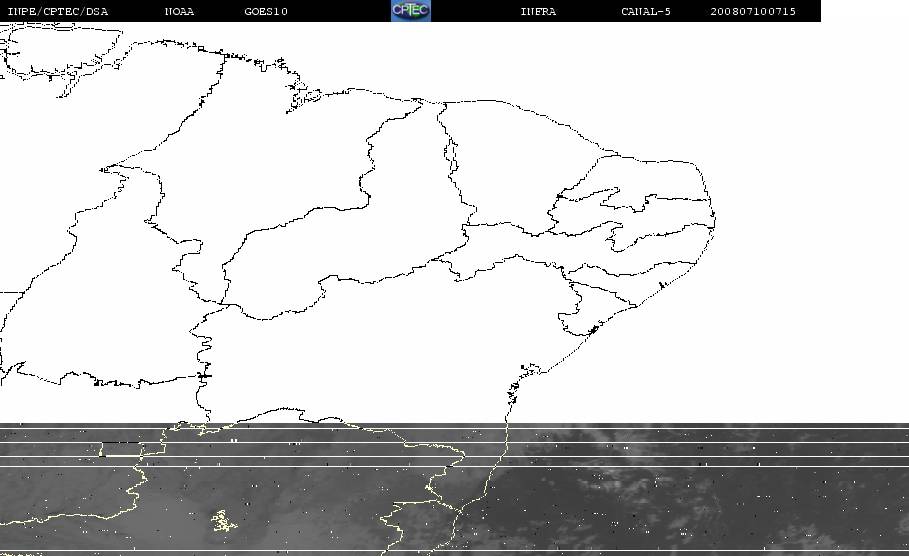Click the CANAL-5 channel label
The height and width of the screenshot is (556, 909).
click(x=646, y=11)
